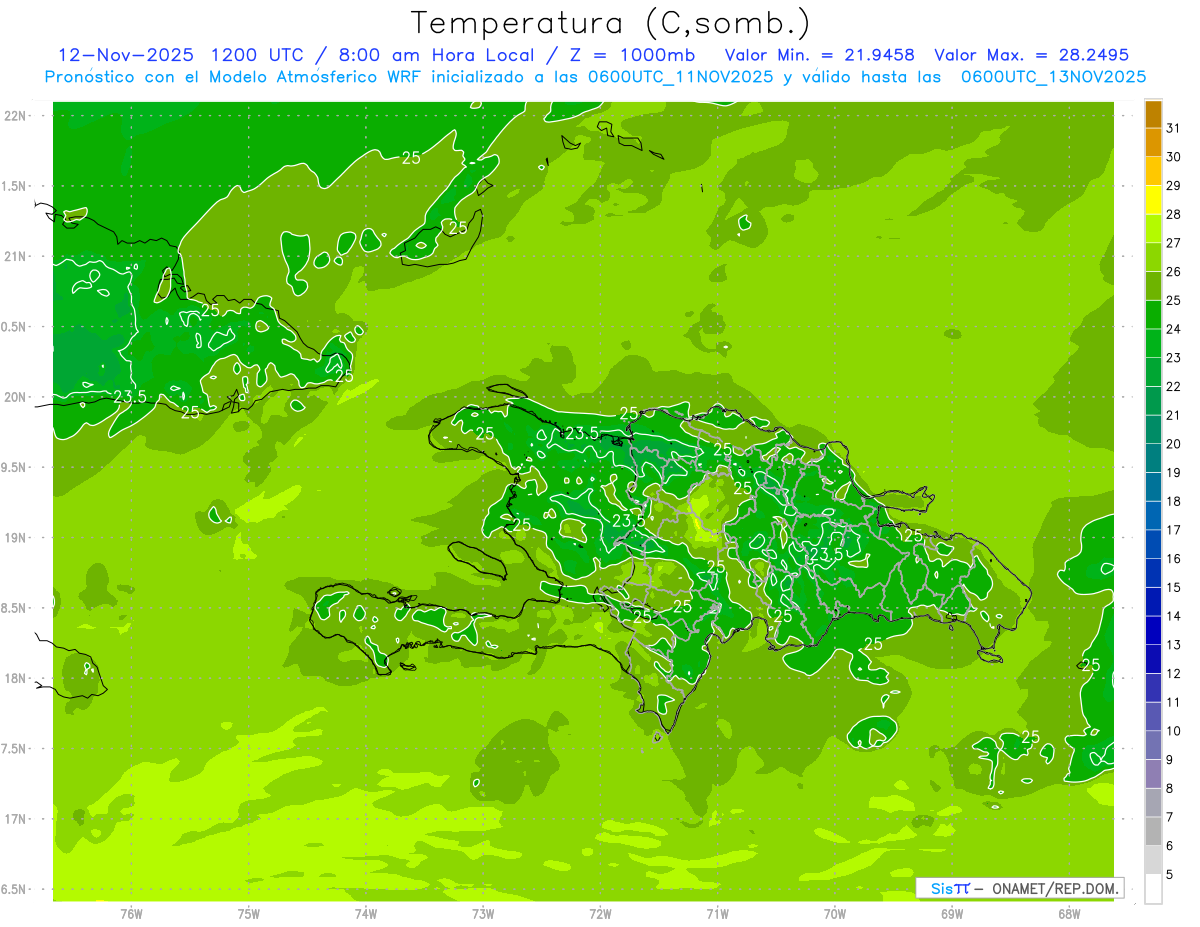Click the "0600UTC_11NOV2025" initialization time
The height and width of the screenshot is (927, 1200).
click(x=681, y=77)
